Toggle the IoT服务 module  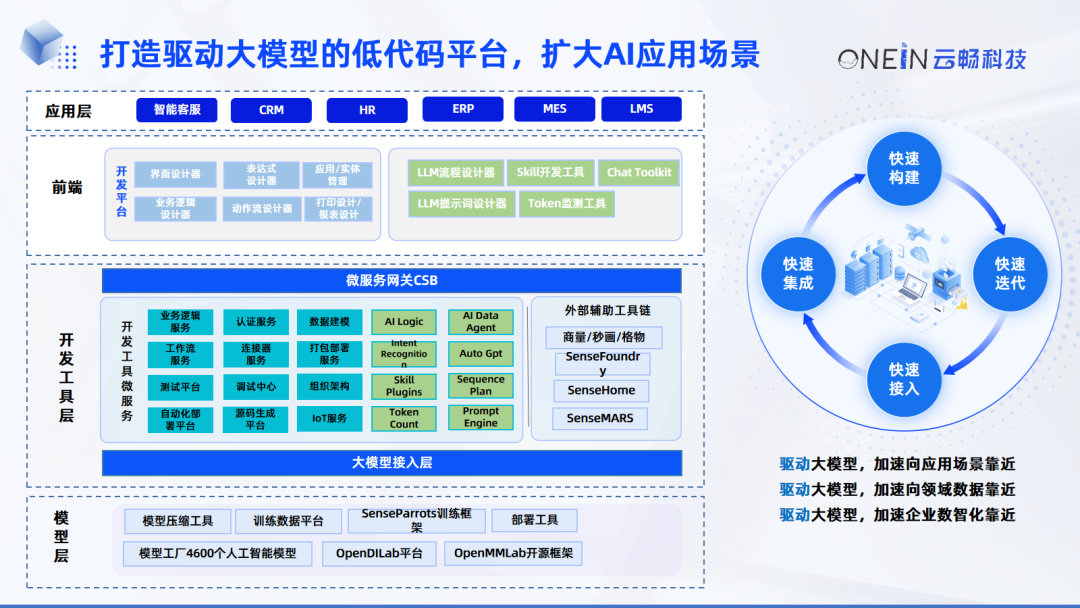pos(331,418)
